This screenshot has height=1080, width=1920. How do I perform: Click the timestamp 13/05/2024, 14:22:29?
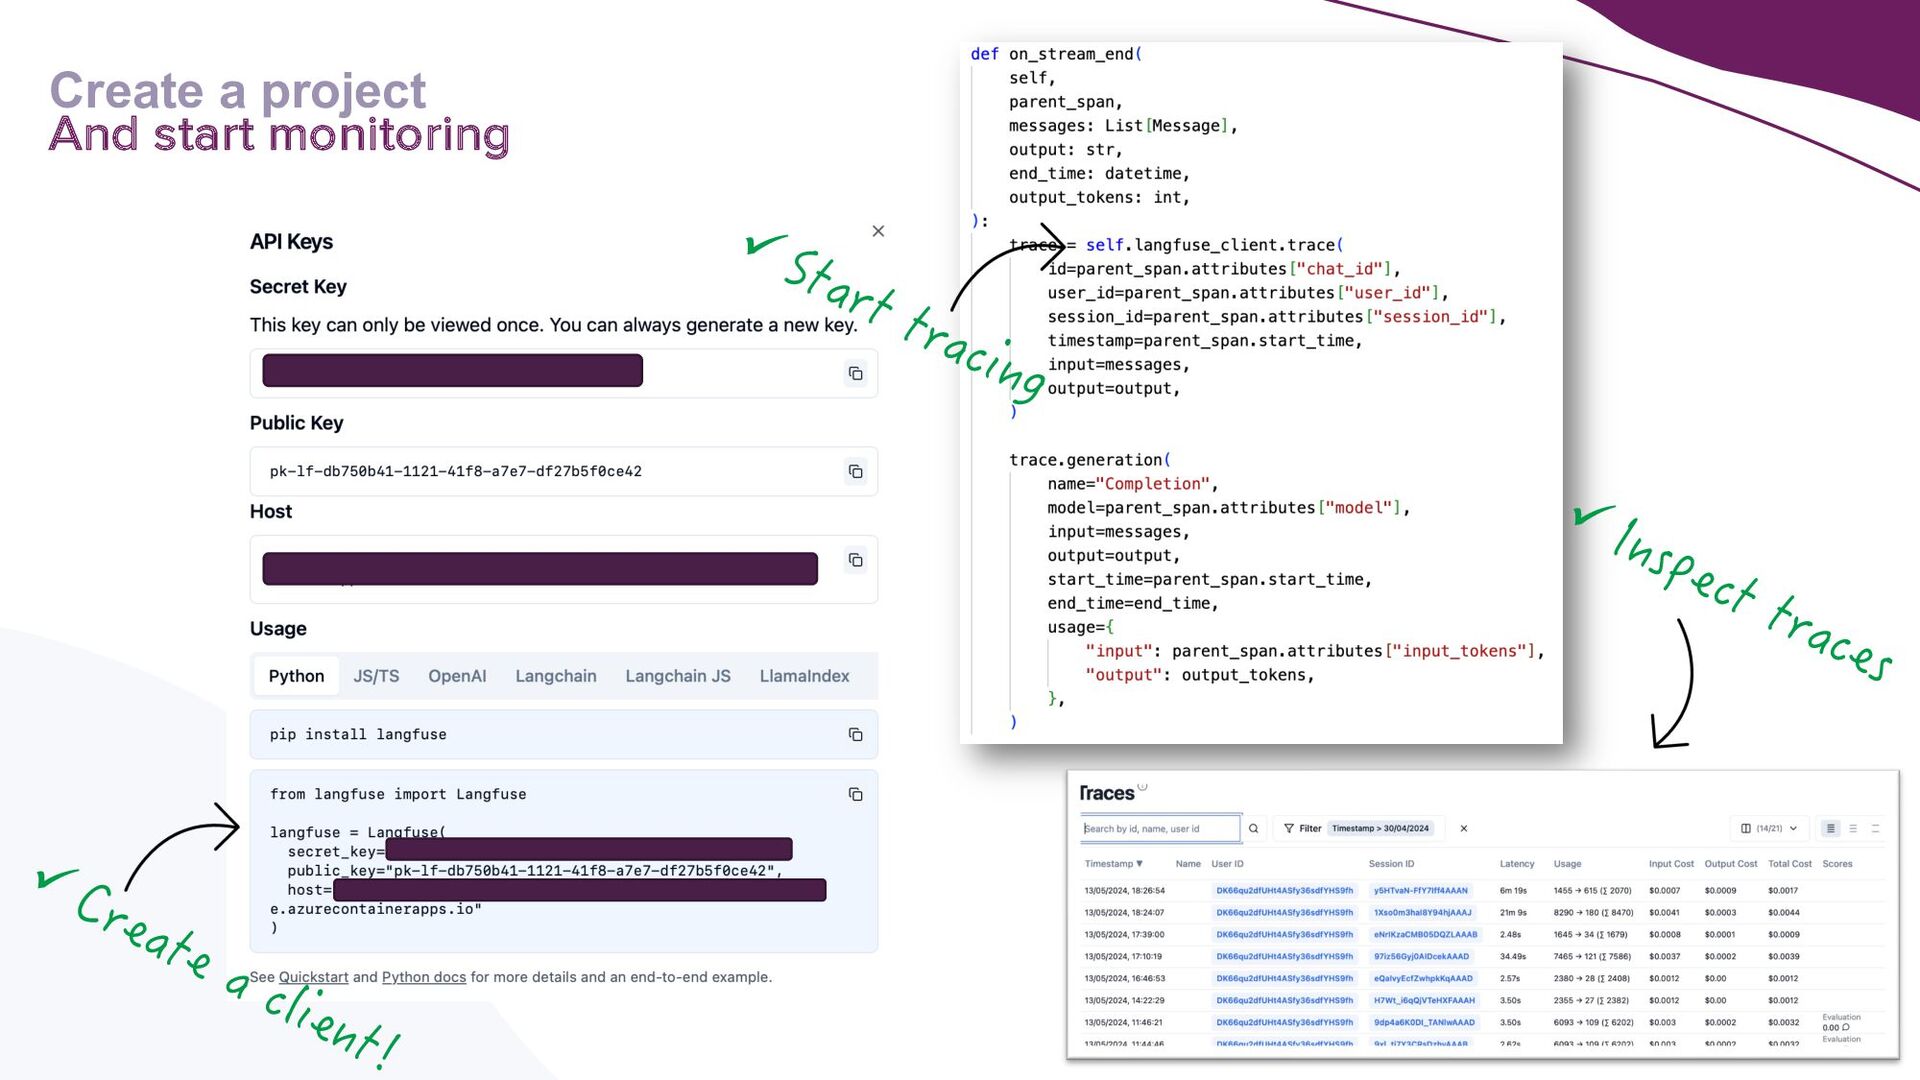click(x=1124, y=1000)
